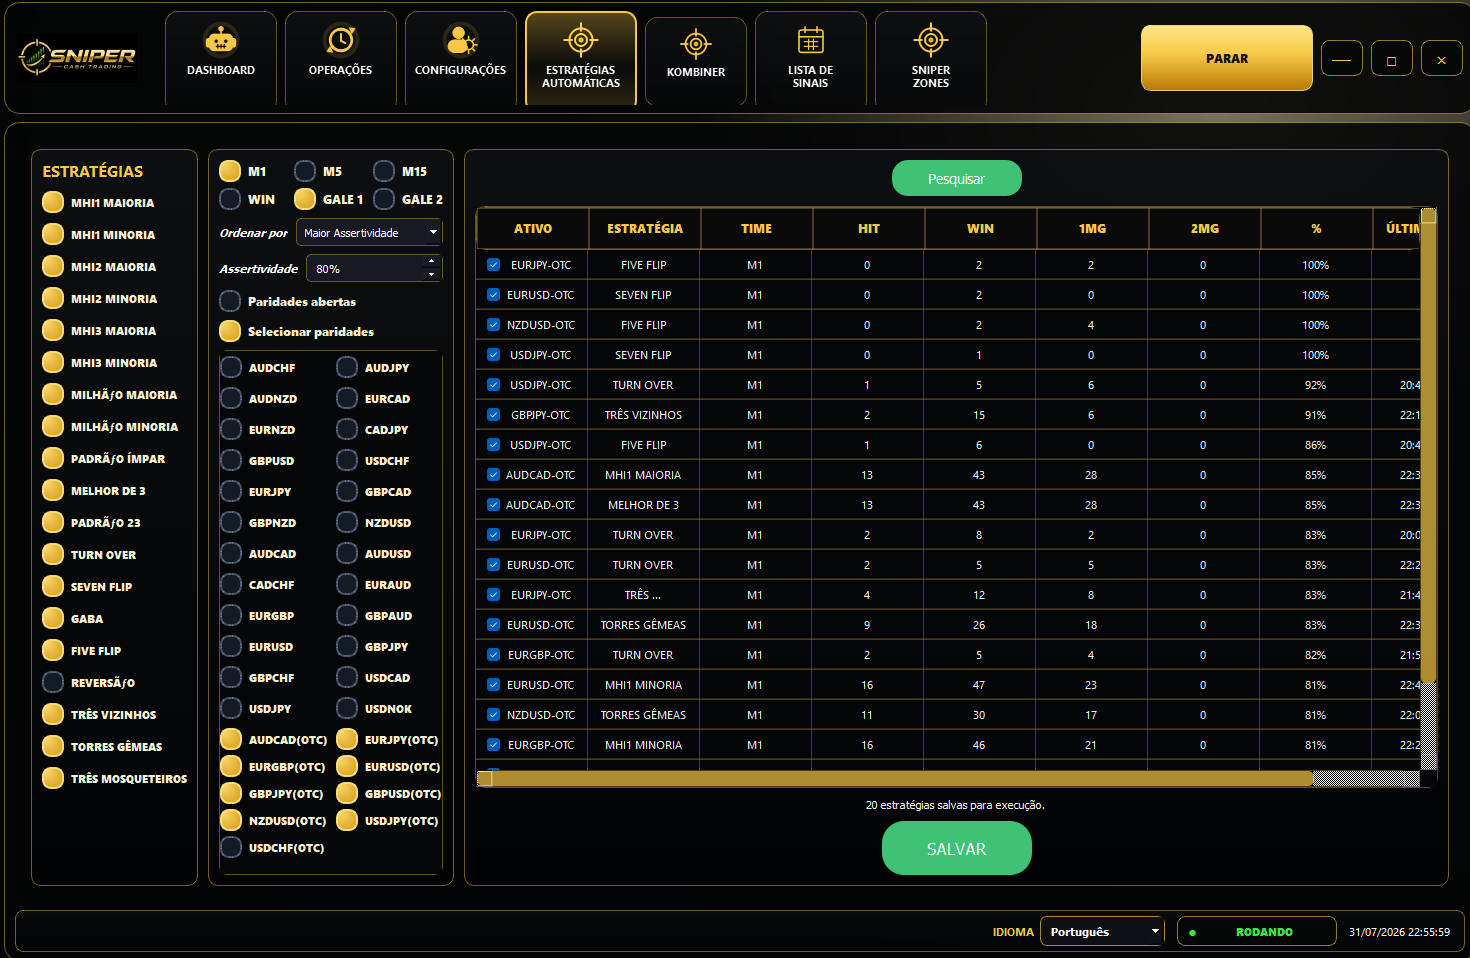This screenshot has width=1470, height=958.
Task: Open the Dashboard robot icon
Action: pyautogui.click(x=221, y=40)
